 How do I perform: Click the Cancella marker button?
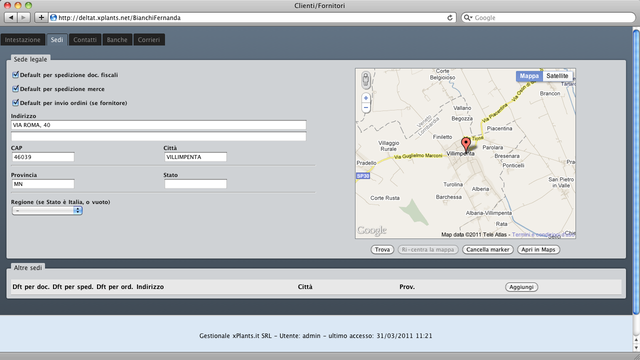click(x=488, y=249)
